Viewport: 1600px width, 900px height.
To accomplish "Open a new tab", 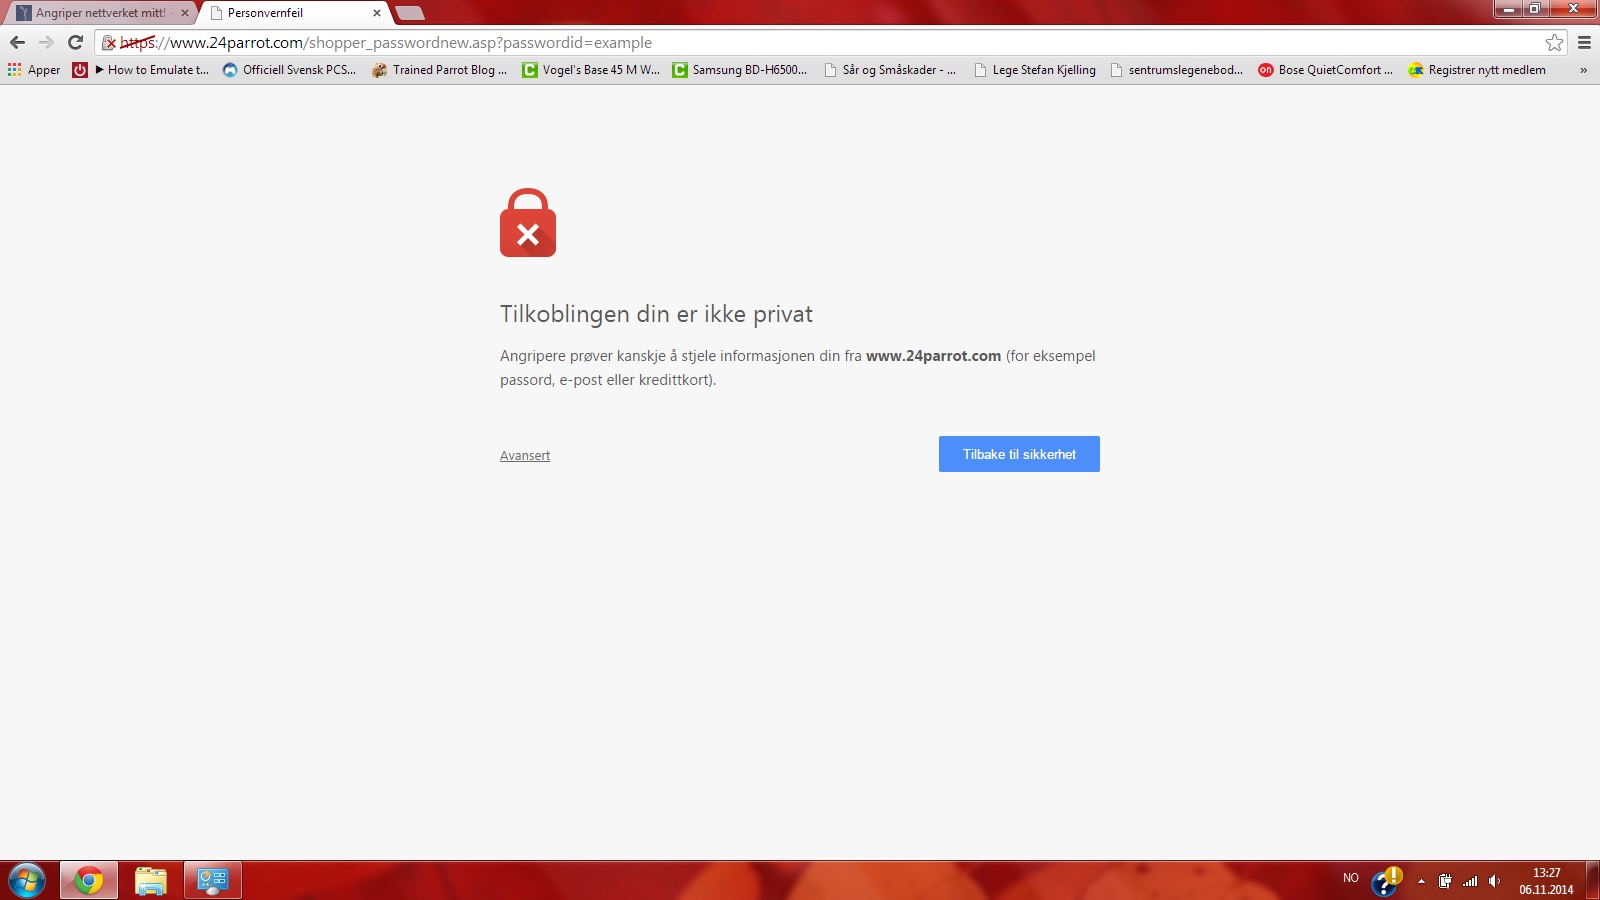I will (x=410, y=13).
